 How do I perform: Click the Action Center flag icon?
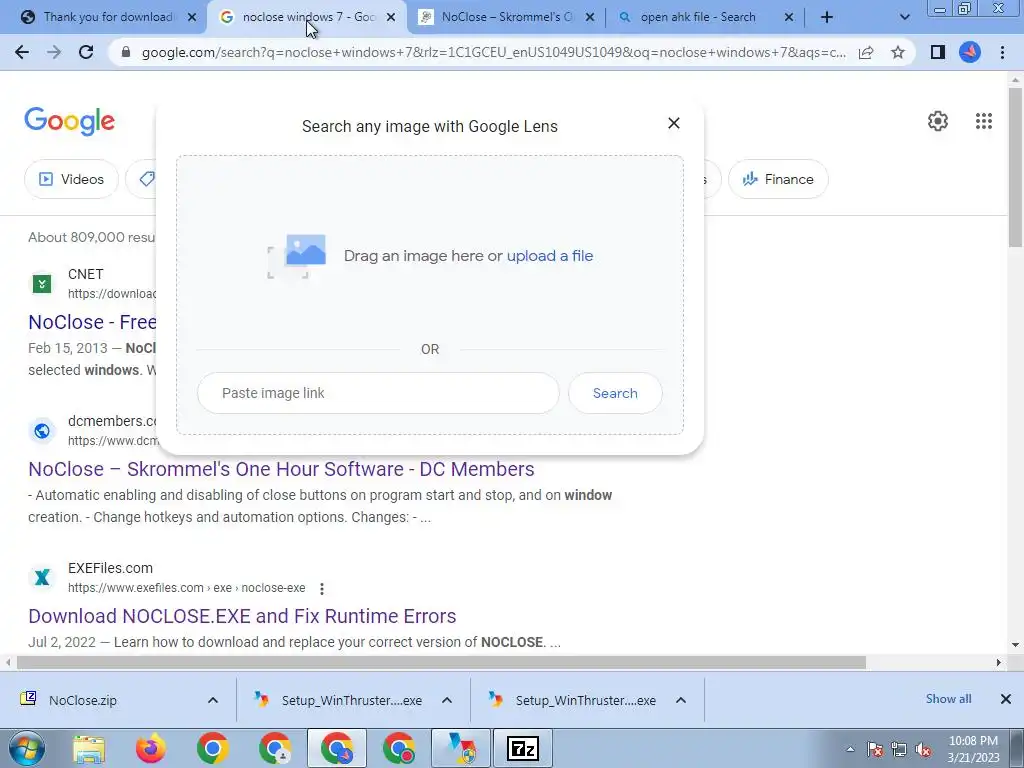click(x=875, y=750)
